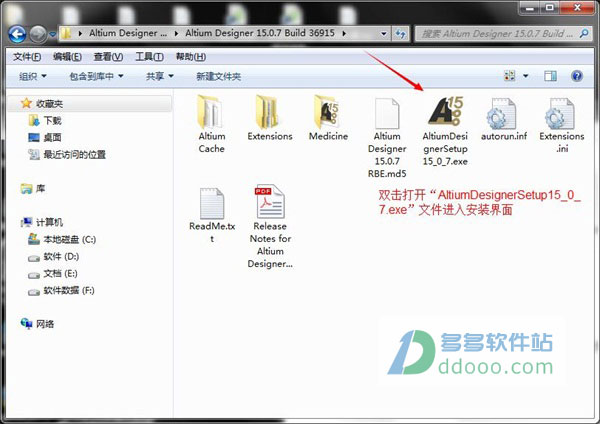Expand breadcrumb arrow after Build 36915

(344, 34)
